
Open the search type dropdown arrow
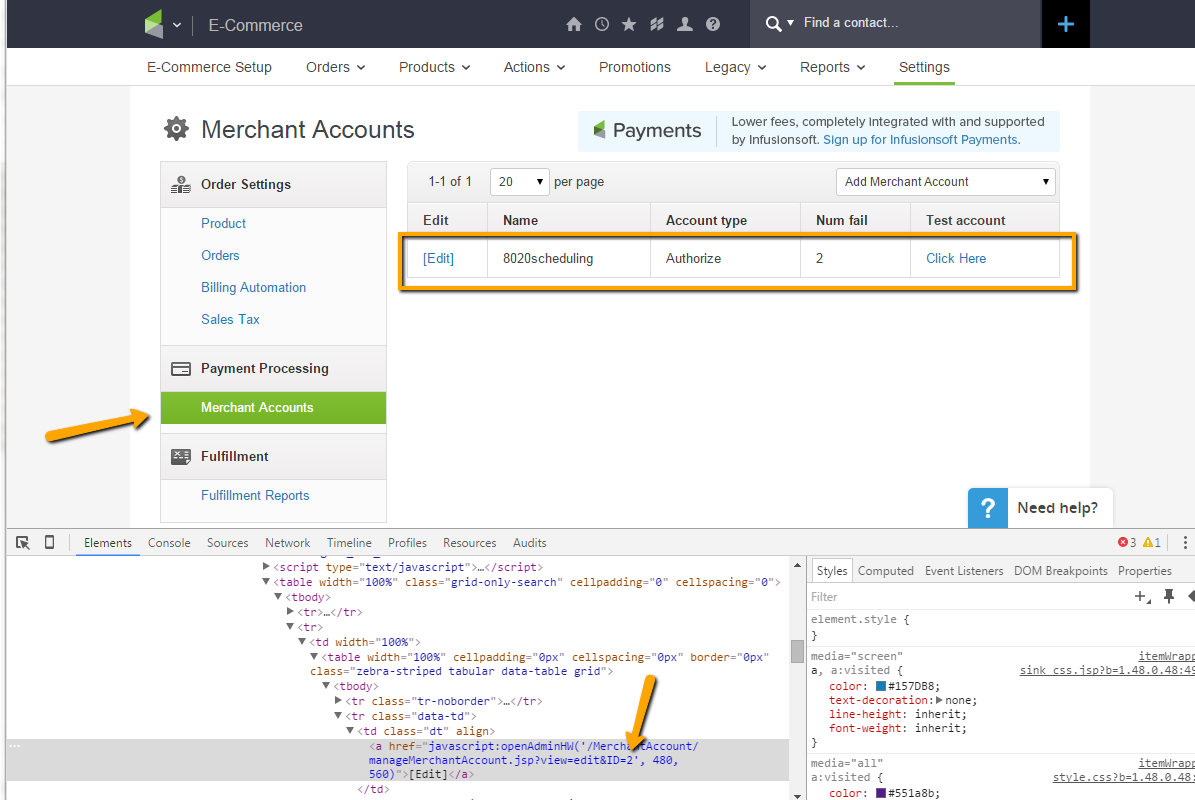click(790, 23)
